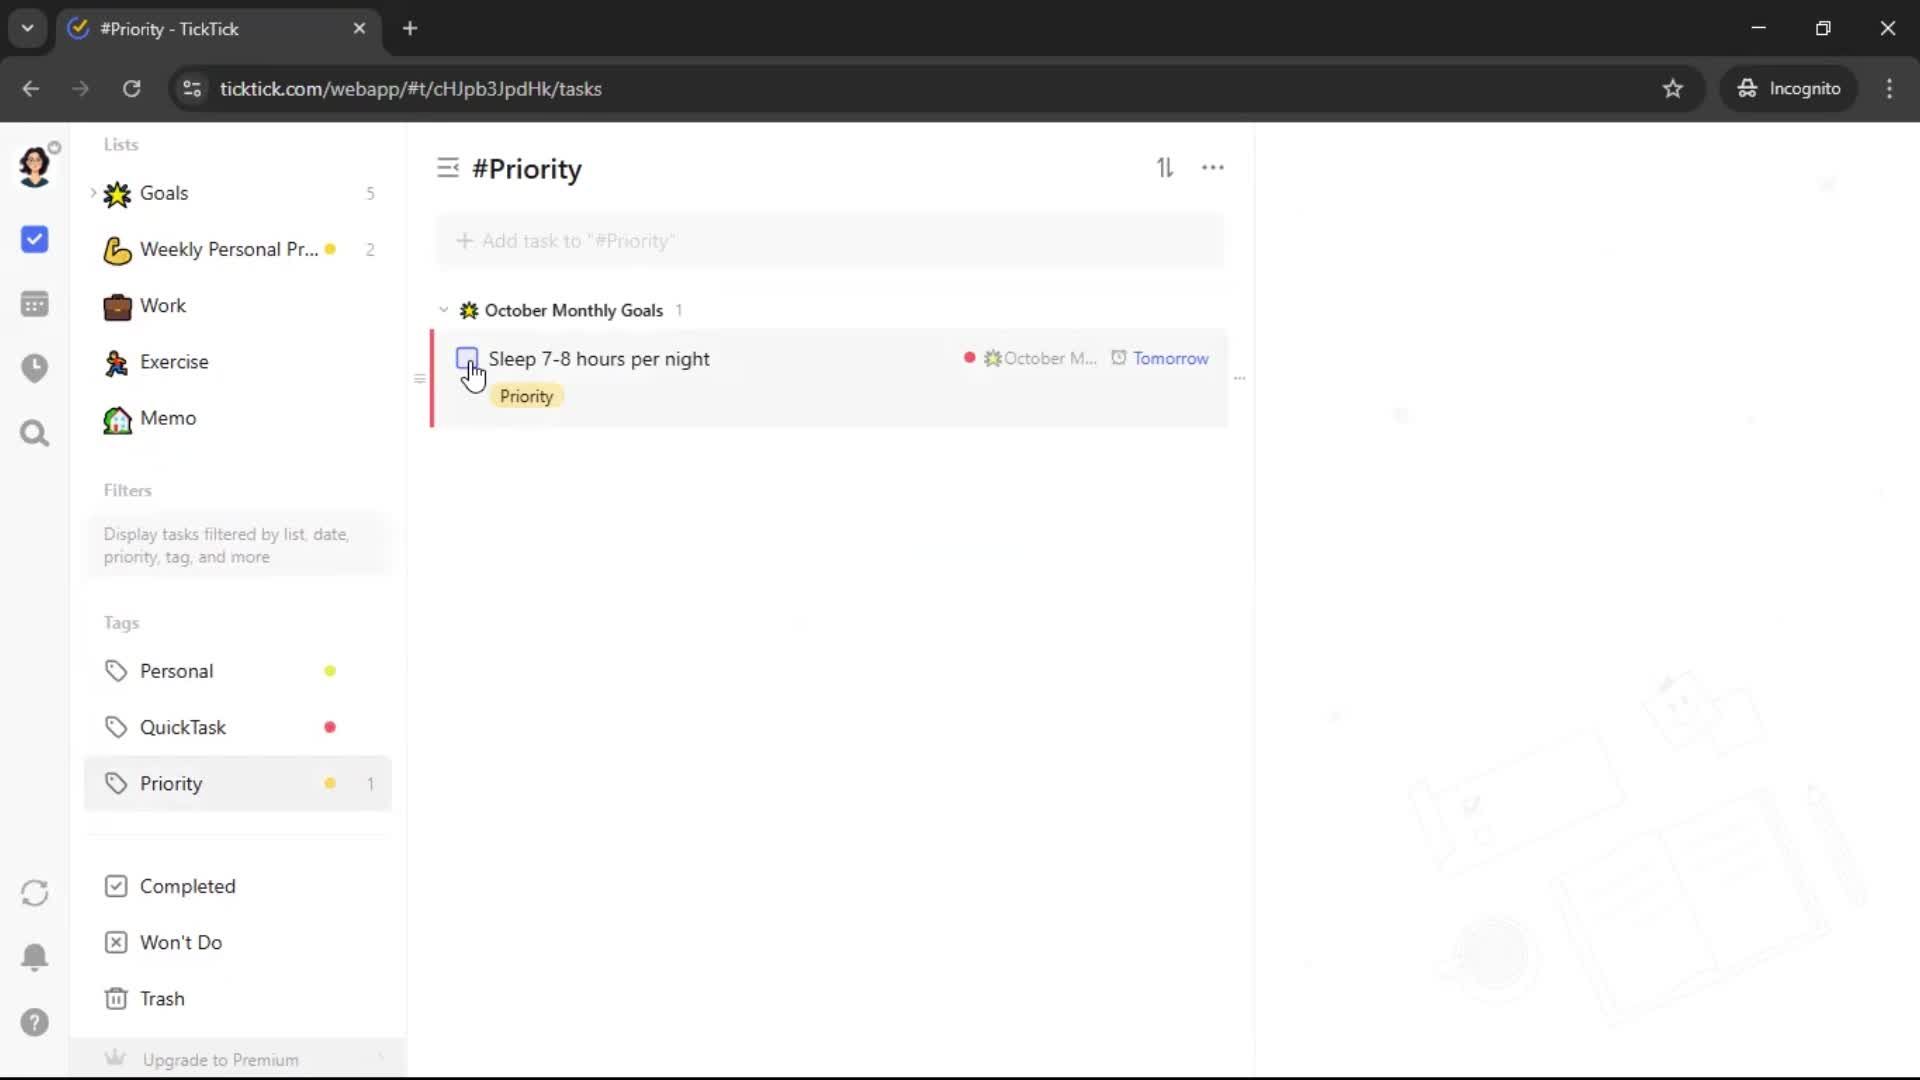Open the Completed tasks list
Screen dimensions: 1920x1080
point(187,886)
